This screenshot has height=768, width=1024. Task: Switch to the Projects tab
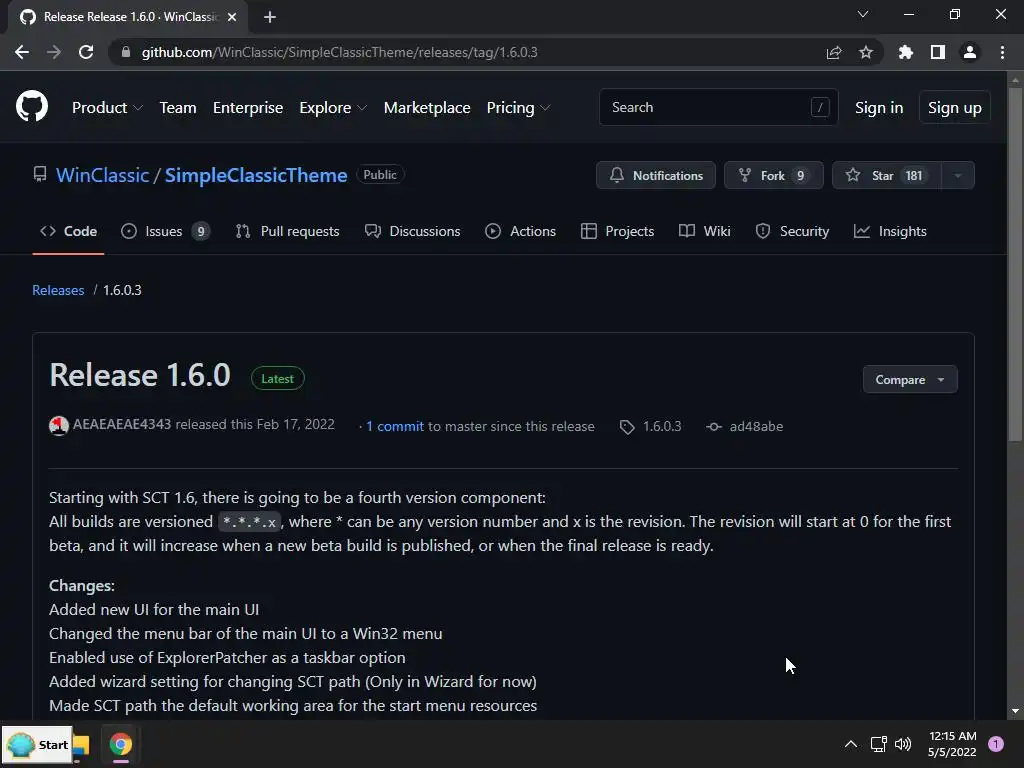[617, 231]
